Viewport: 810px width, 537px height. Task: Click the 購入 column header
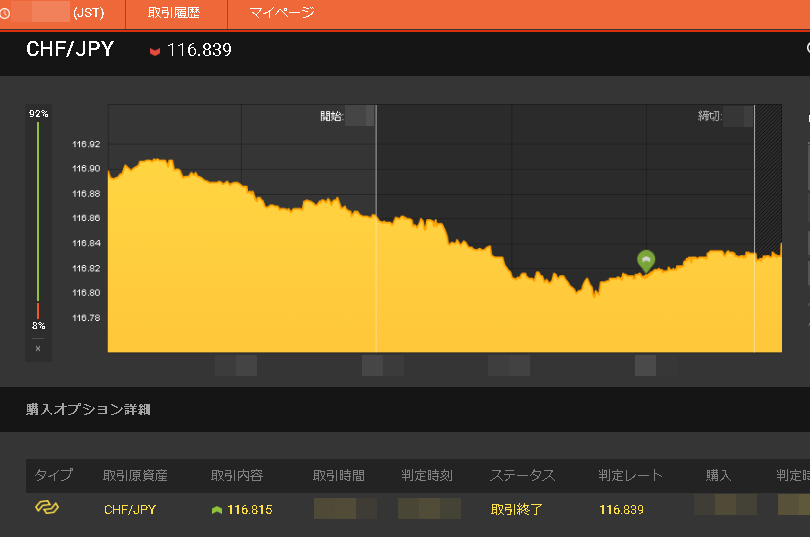tap(719, 475)
